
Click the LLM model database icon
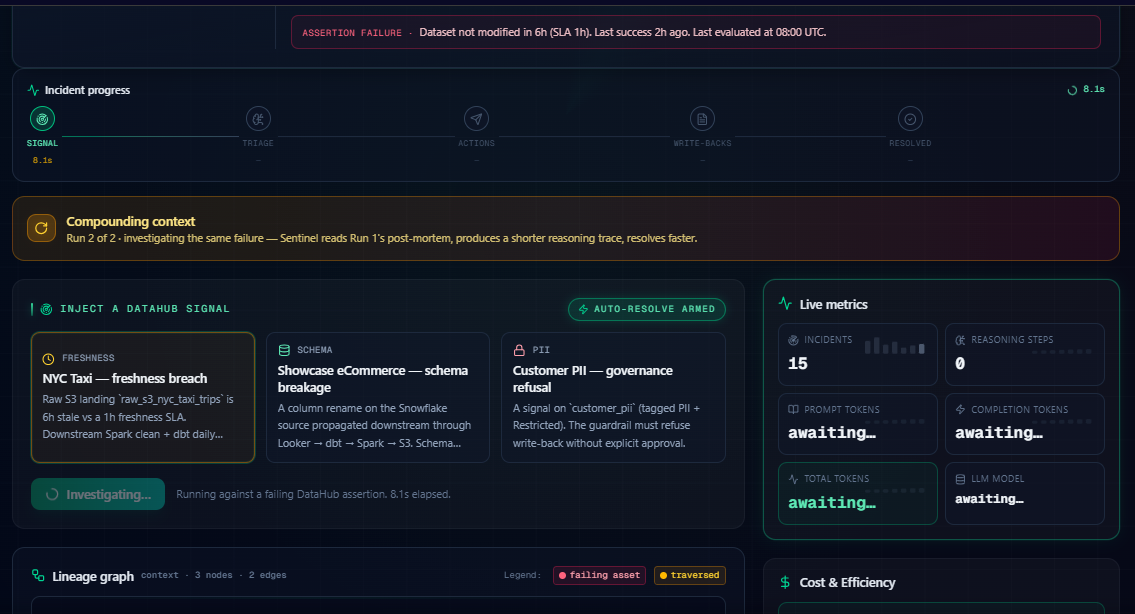coord(961,479)
